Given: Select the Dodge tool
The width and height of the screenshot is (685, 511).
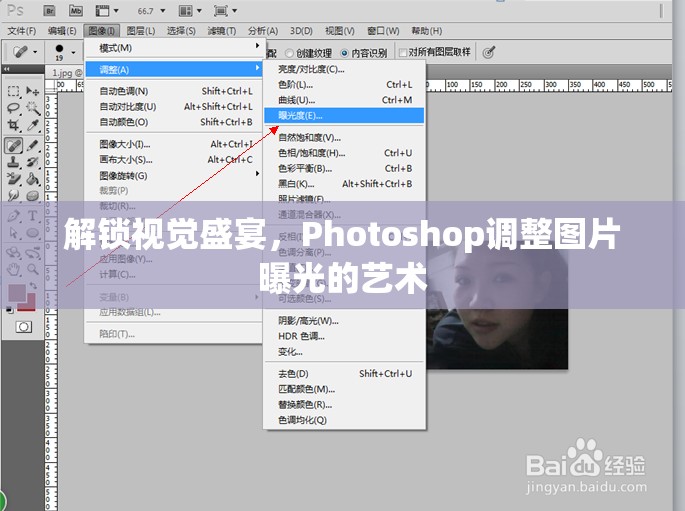Looking at the screenshot, I should point(14,196).
